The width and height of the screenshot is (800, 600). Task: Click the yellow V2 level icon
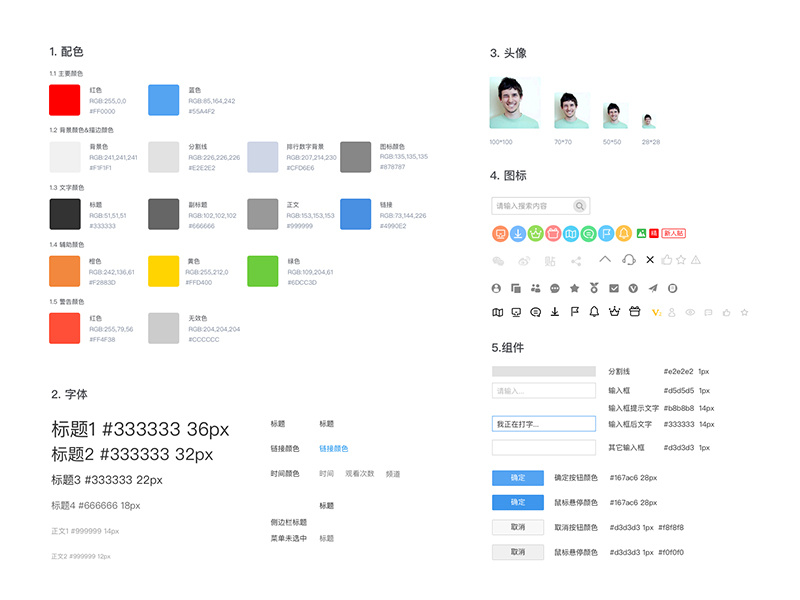click(x=656, y=312)
